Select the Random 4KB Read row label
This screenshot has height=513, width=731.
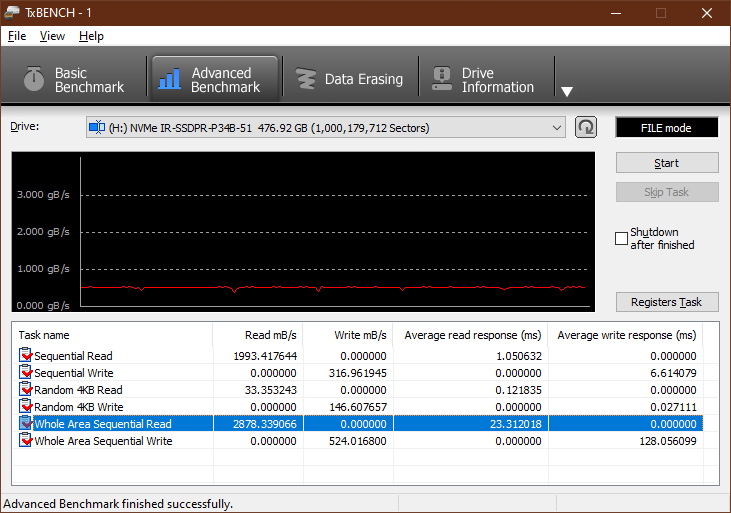[78, 390]
